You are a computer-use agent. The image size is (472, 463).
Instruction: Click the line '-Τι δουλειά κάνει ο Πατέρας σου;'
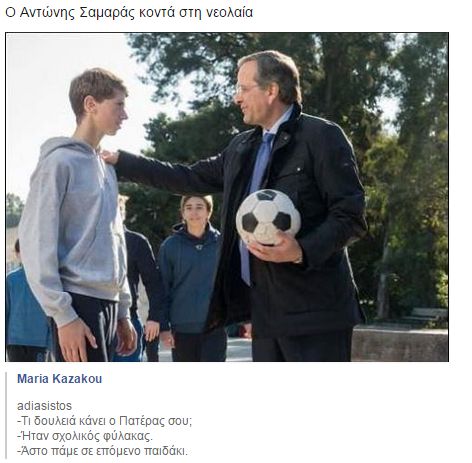pos(105,421)
